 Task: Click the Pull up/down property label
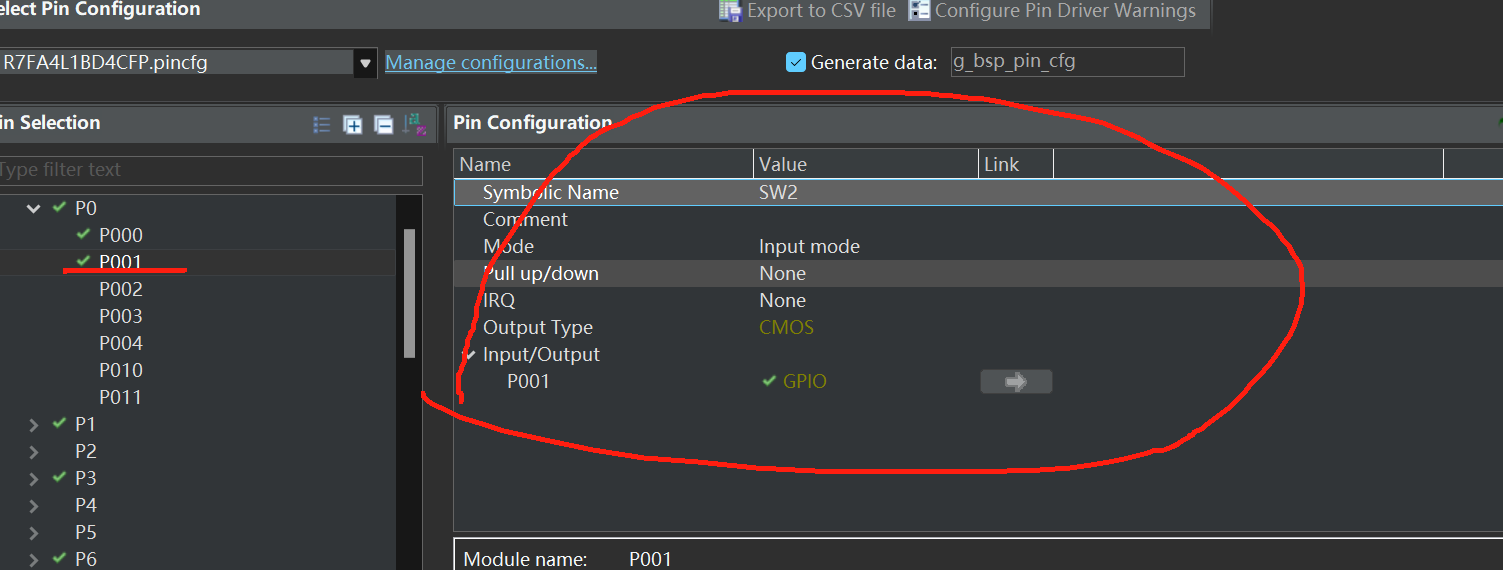(541, 273)
